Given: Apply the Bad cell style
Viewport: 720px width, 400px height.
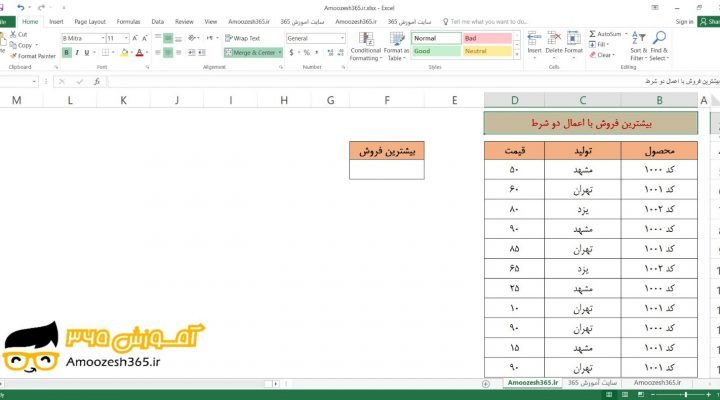Looking at the screenshot, I should [x=487, y=38].
